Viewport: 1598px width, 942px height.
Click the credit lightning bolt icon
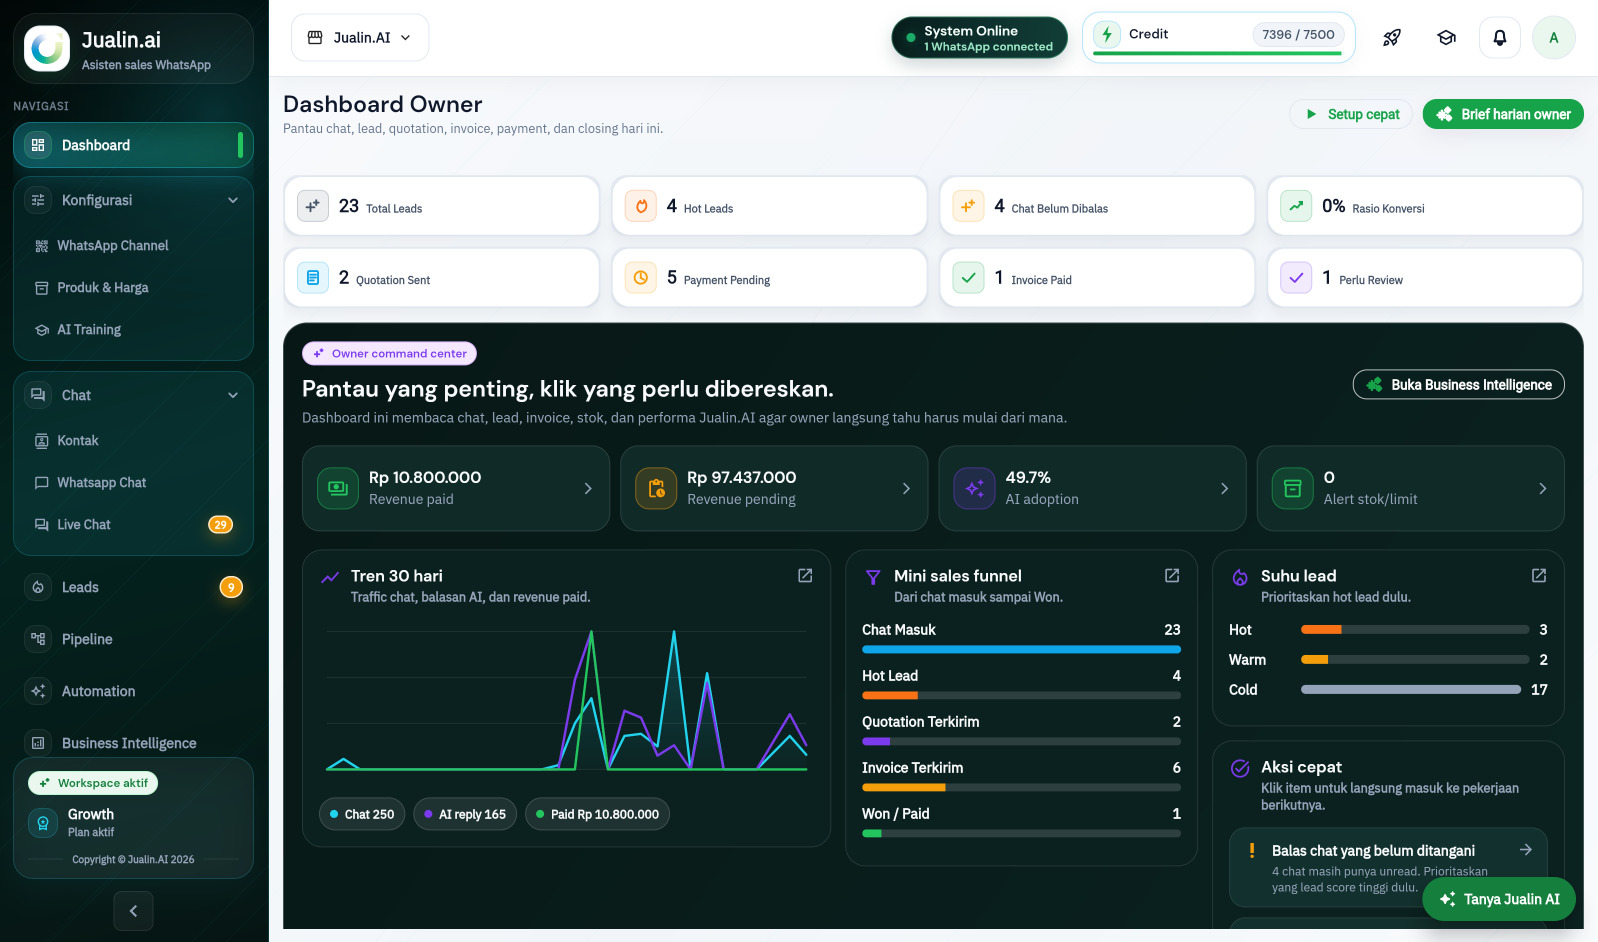pyautogui.click(x=1107, y=35)
